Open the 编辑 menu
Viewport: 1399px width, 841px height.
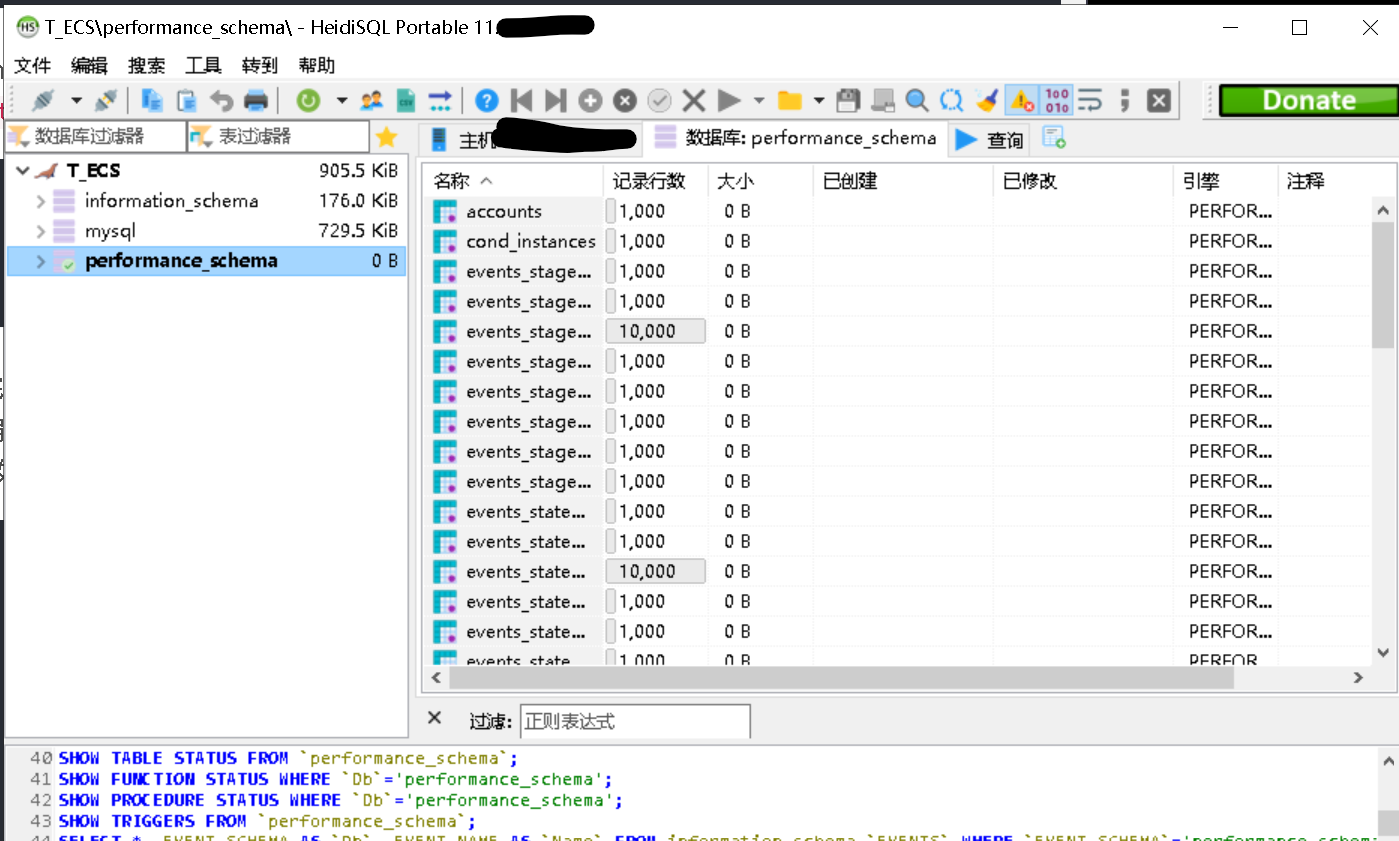[89, 65]
